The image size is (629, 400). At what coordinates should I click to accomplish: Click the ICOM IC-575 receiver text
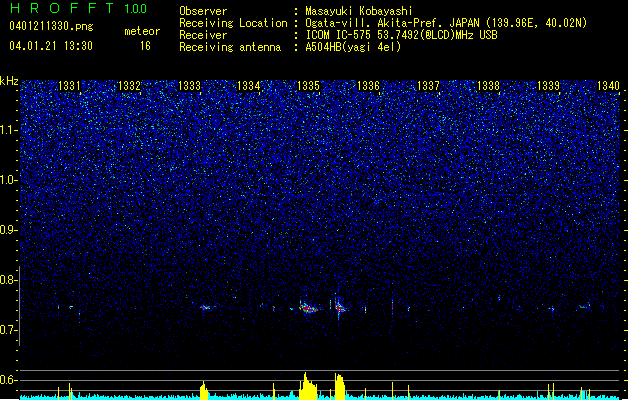pos(401,35)
